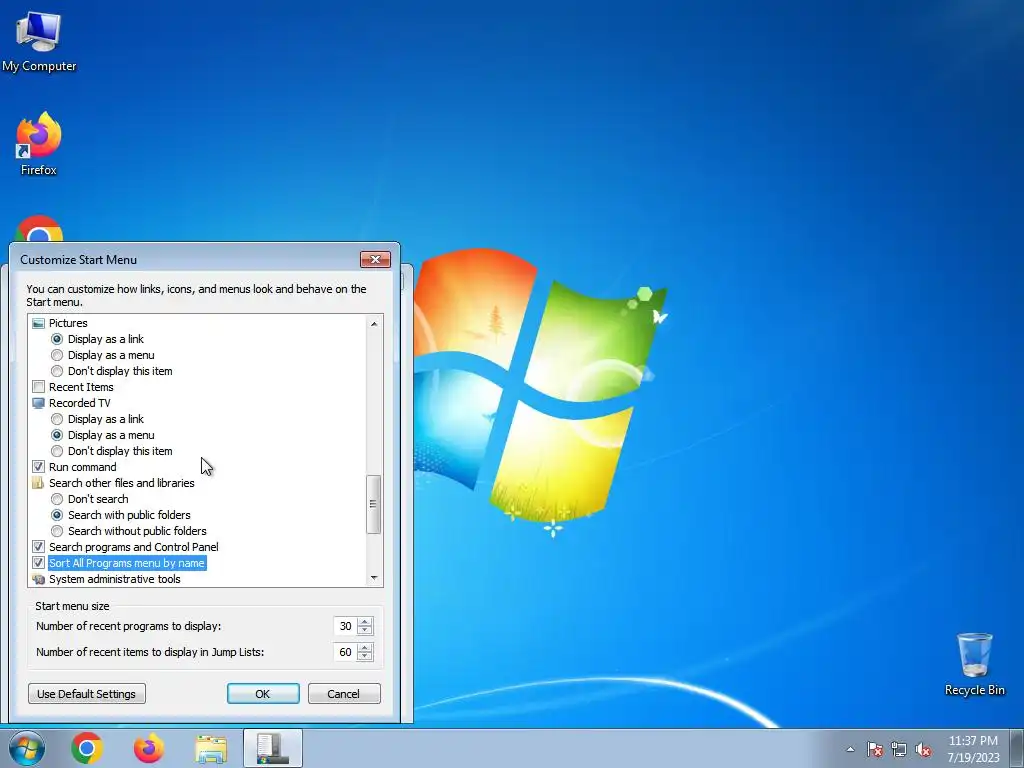Show hidden tray icons arrow

coord(850,750)
